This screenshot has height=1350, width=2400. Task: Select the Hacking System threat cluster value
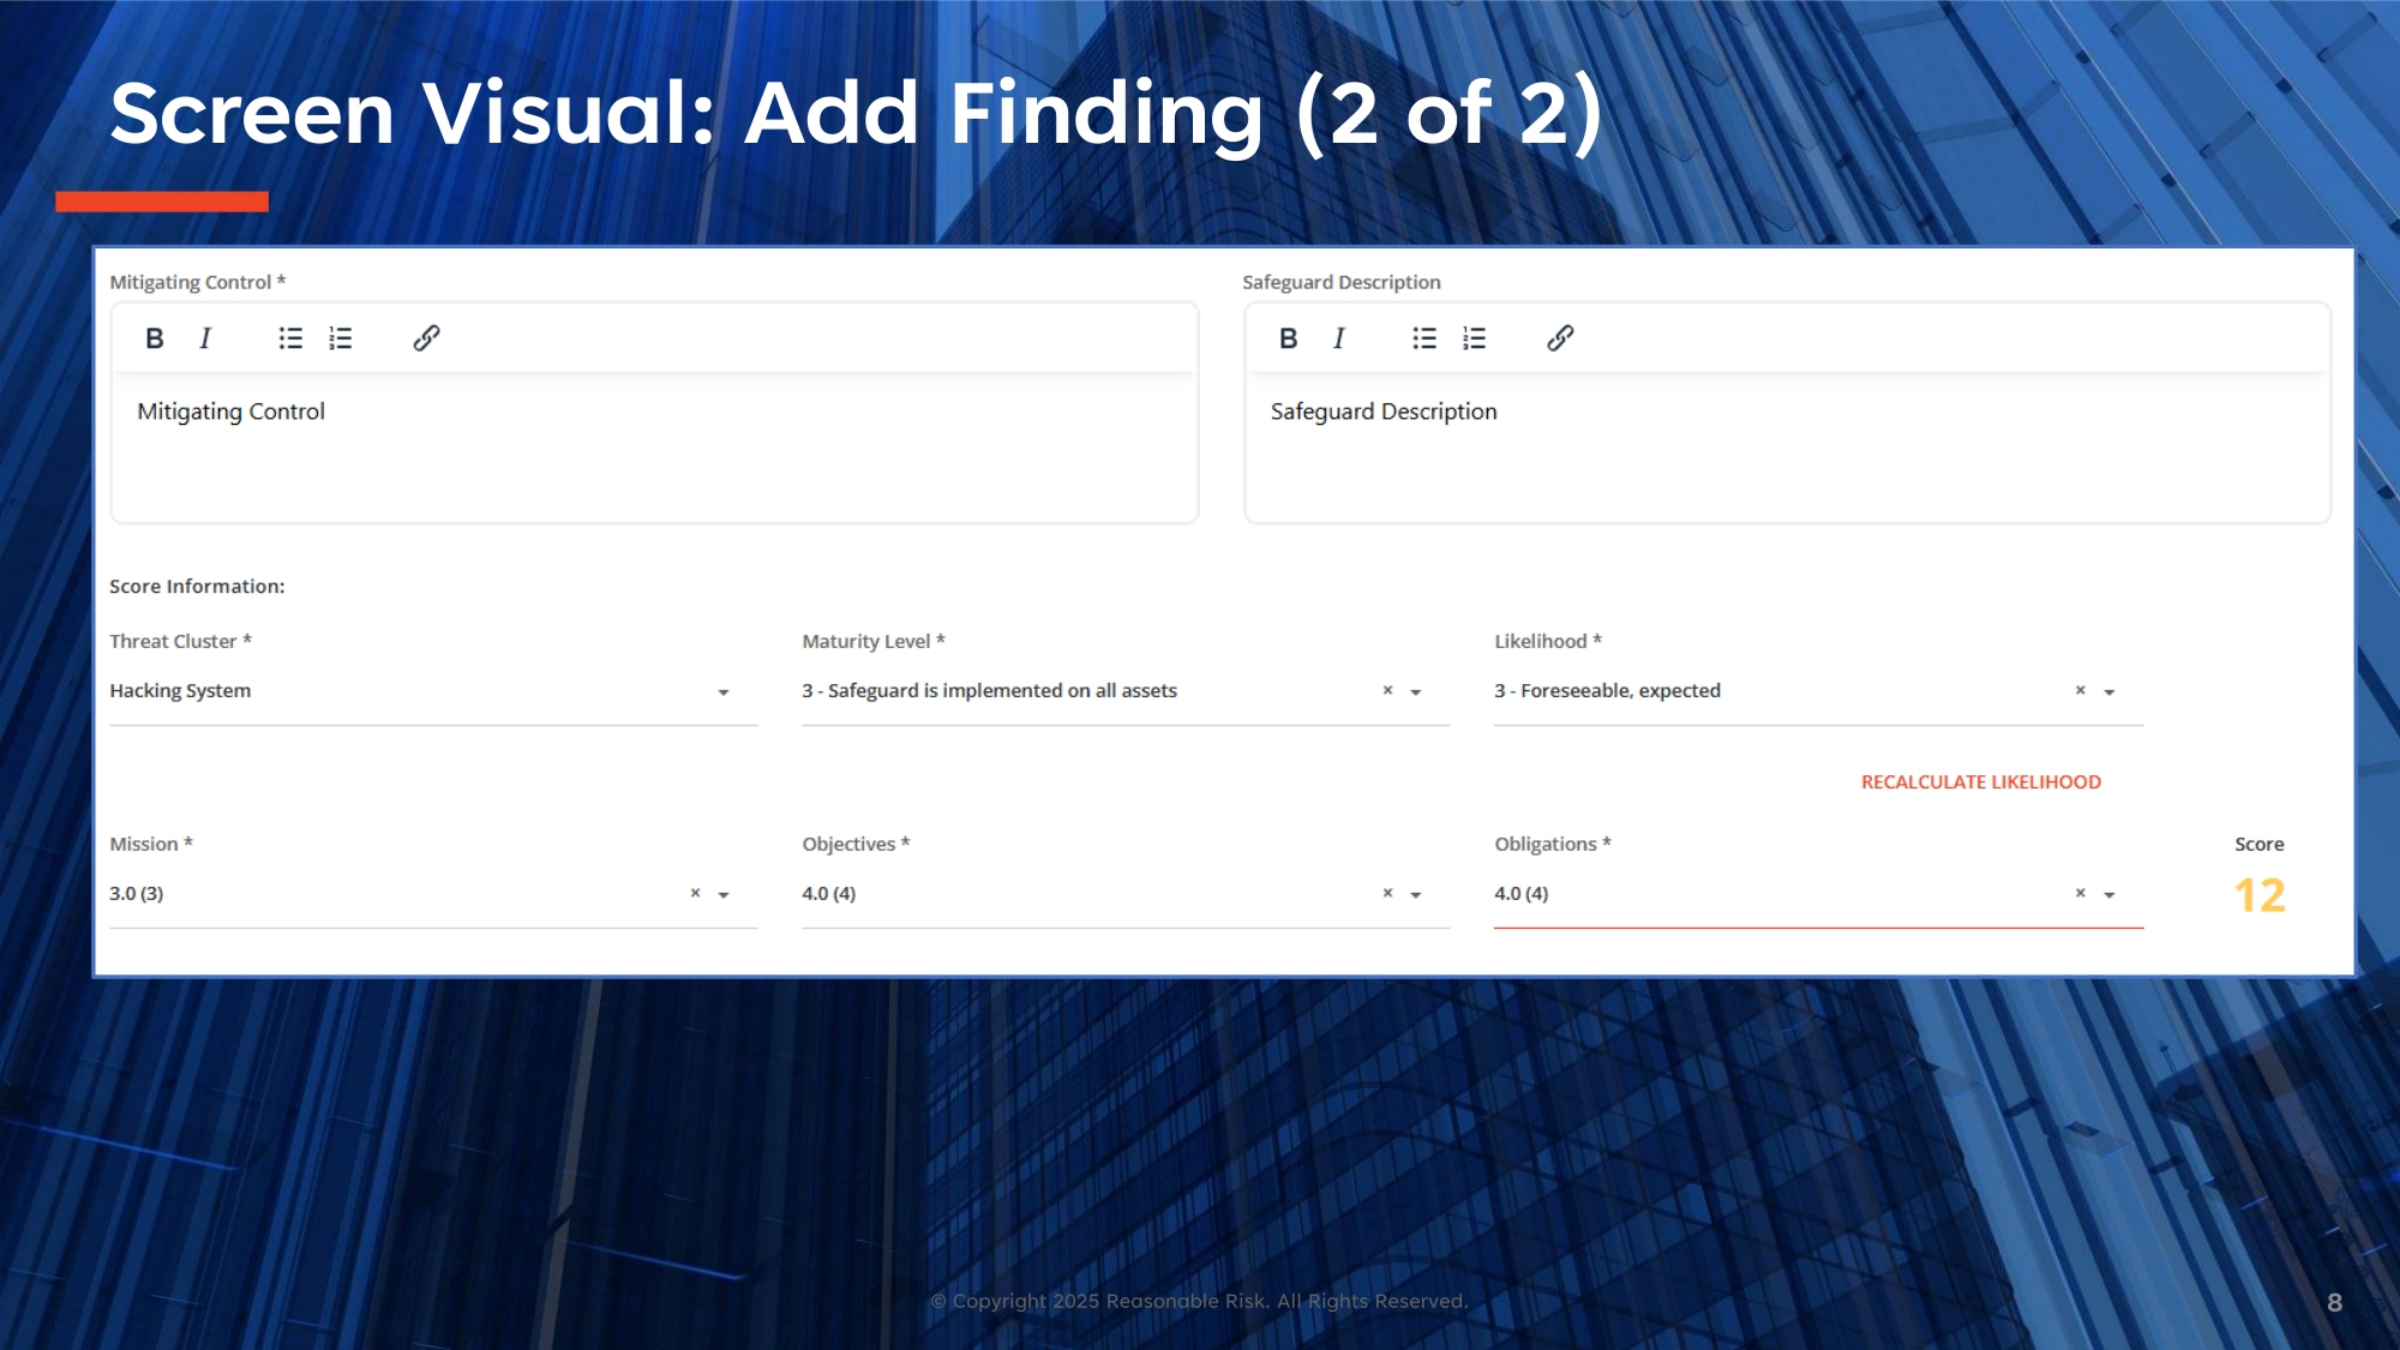pyautogui.click(x=180, y=691)
